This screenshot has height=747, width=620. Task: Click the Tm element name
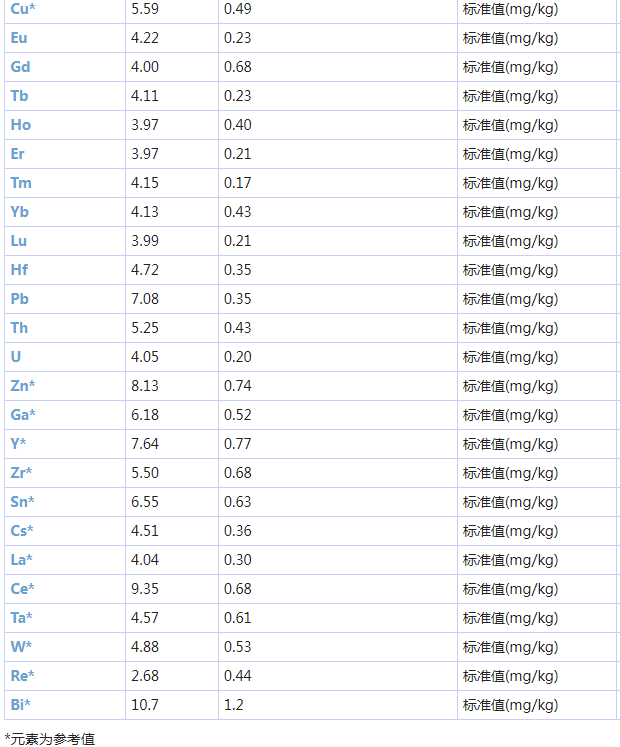point(21,183)
